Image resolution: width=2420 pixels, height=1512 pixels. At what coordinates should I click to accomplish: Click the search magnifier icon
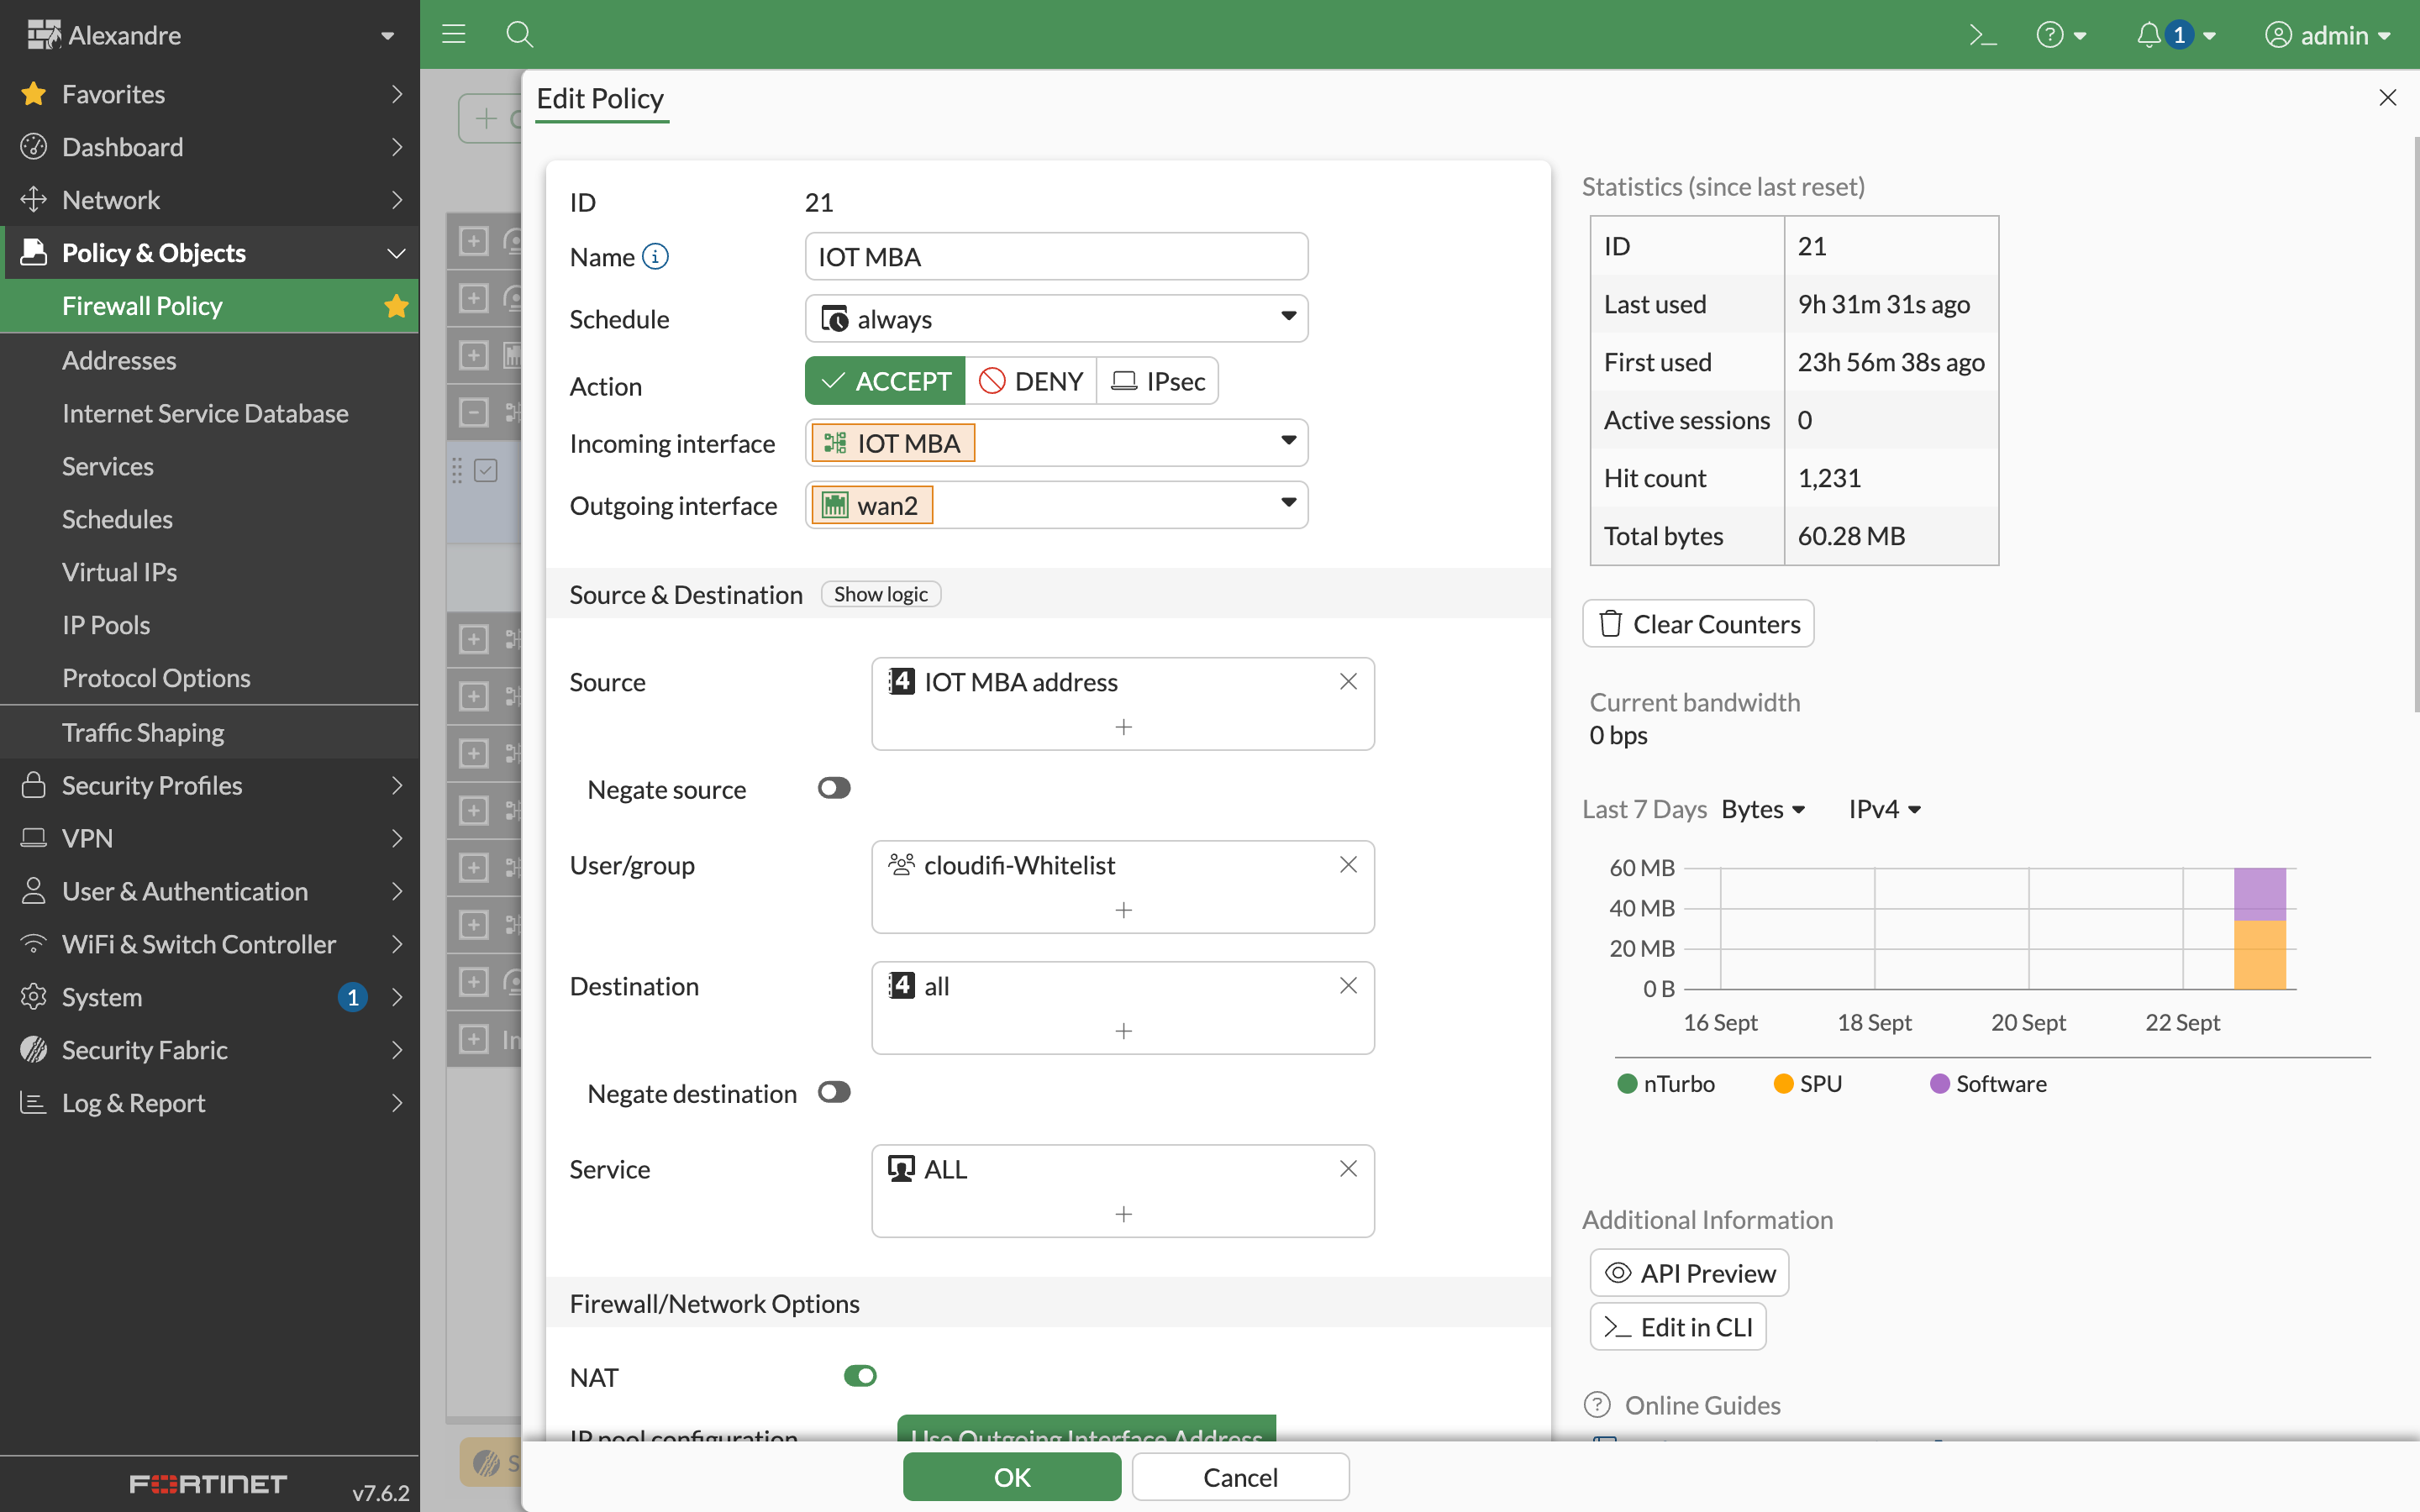(x=519, y=35)
